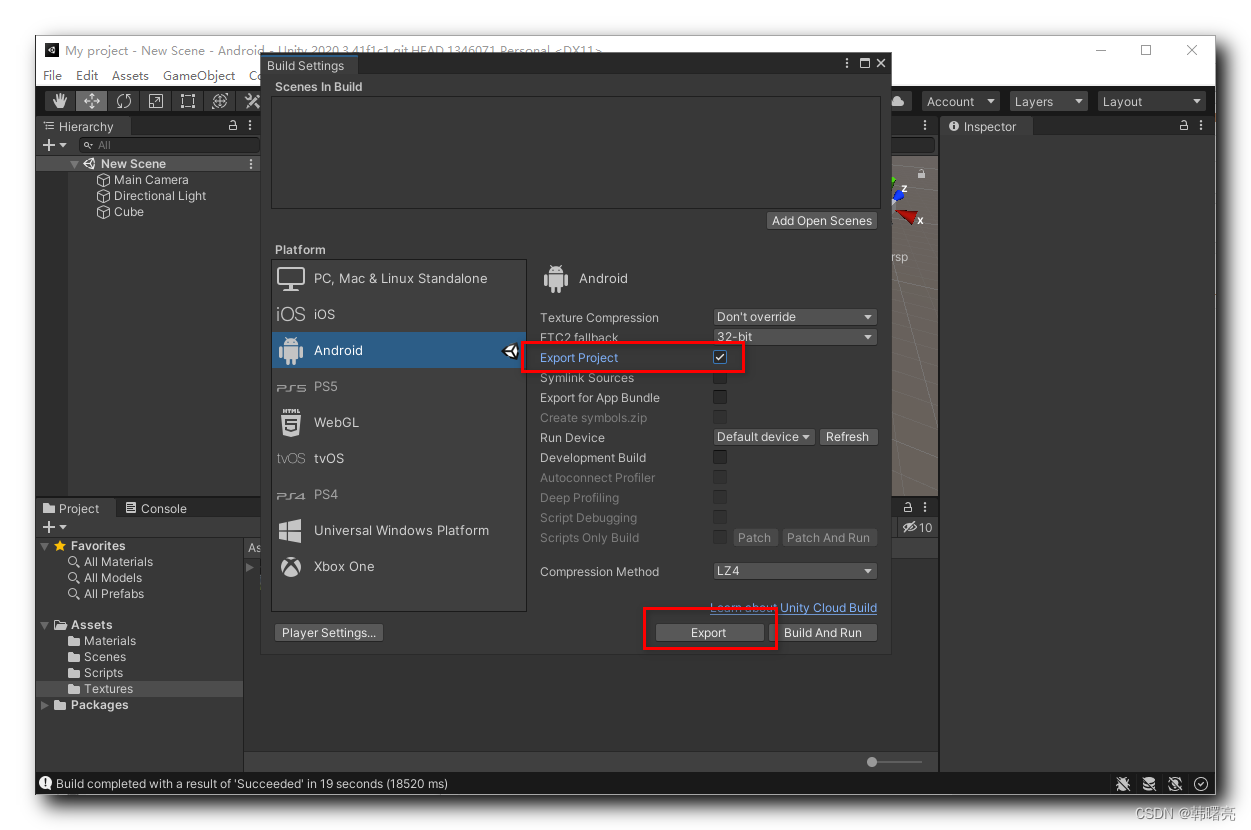Select the Move tool in the toolbar
Viewport: 1251px width, 830px height.
coord(92,101)
